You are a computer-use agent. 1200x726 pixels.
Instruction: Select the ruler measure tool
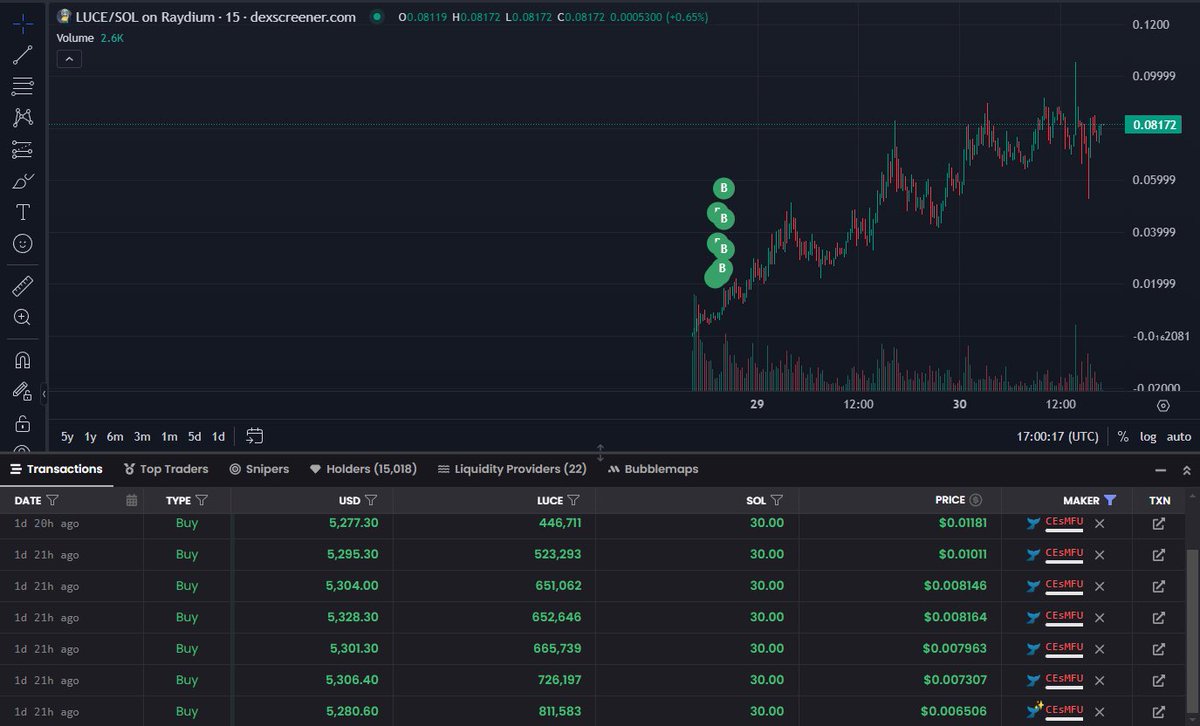coord(22,286)
